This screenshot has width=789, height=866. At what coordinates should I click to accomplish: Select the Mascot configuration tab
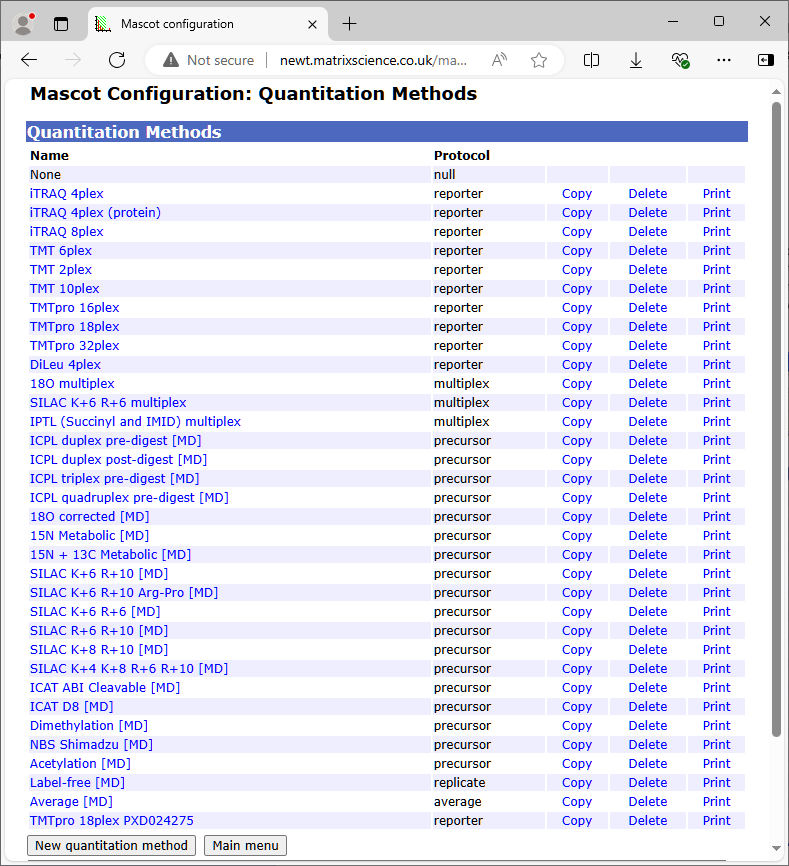tap(208, 24)
